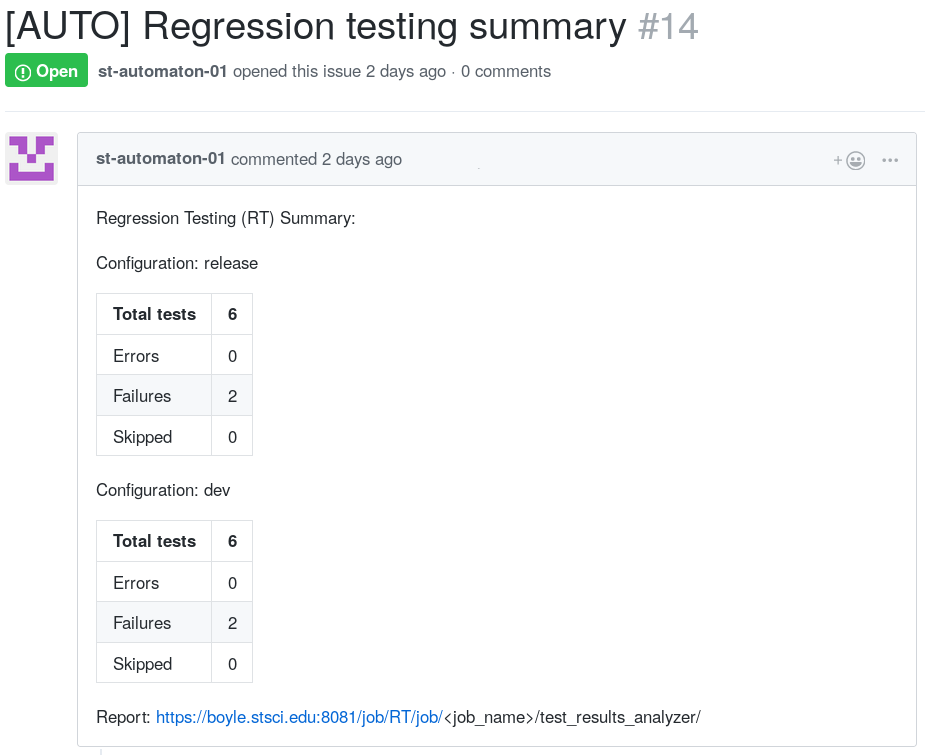925x755 pixels.
Task: Click the 'Configuration: dev' text
Action: [x=163, y=490]
